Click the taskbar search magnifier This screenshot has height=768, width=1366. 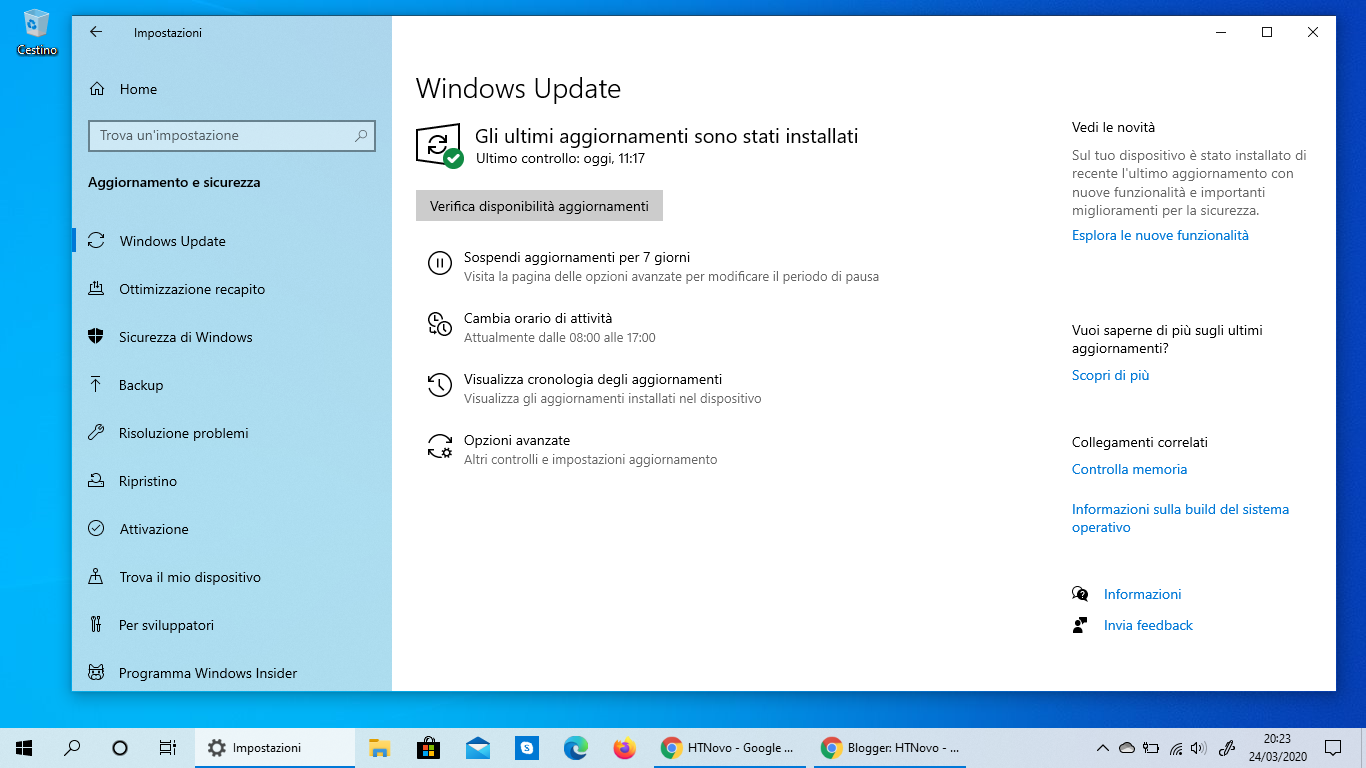[x=72, y=748]
